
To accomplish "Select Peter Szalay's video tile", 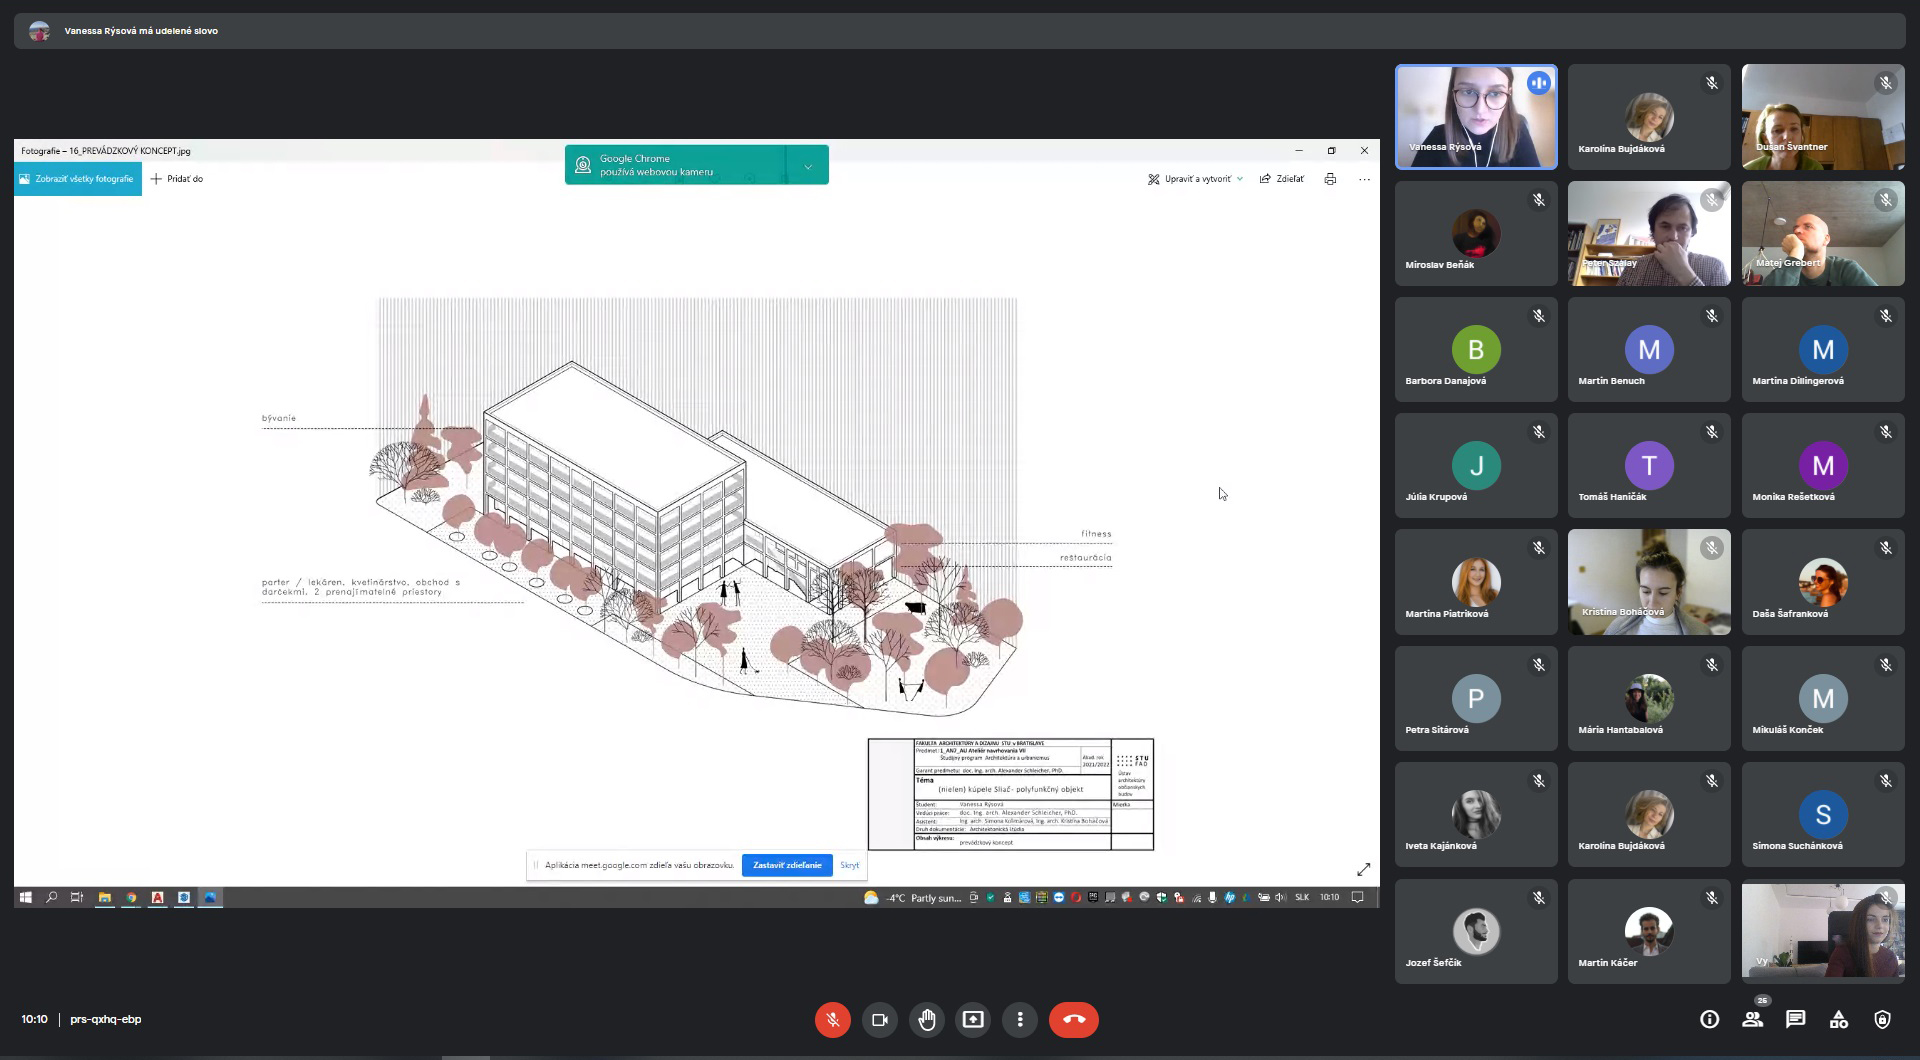I will pyautogui.click(x=1649, y=233).
